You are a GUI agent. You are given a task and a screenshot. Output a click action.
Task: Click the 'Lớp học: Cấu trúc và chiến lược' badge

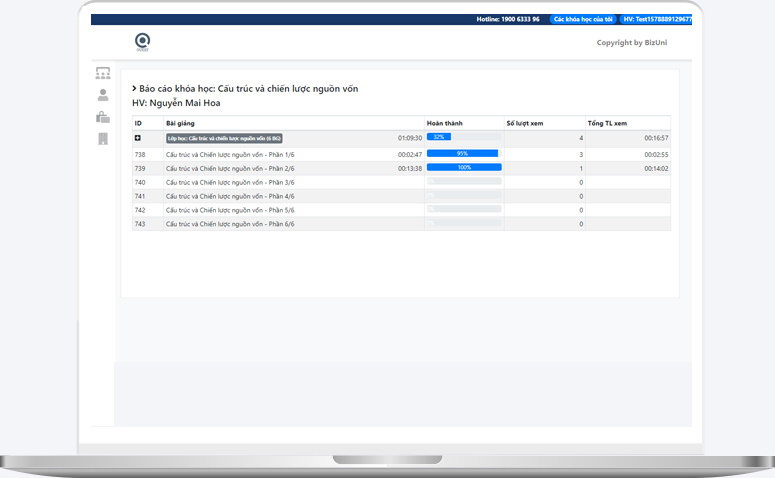(224, 137)
